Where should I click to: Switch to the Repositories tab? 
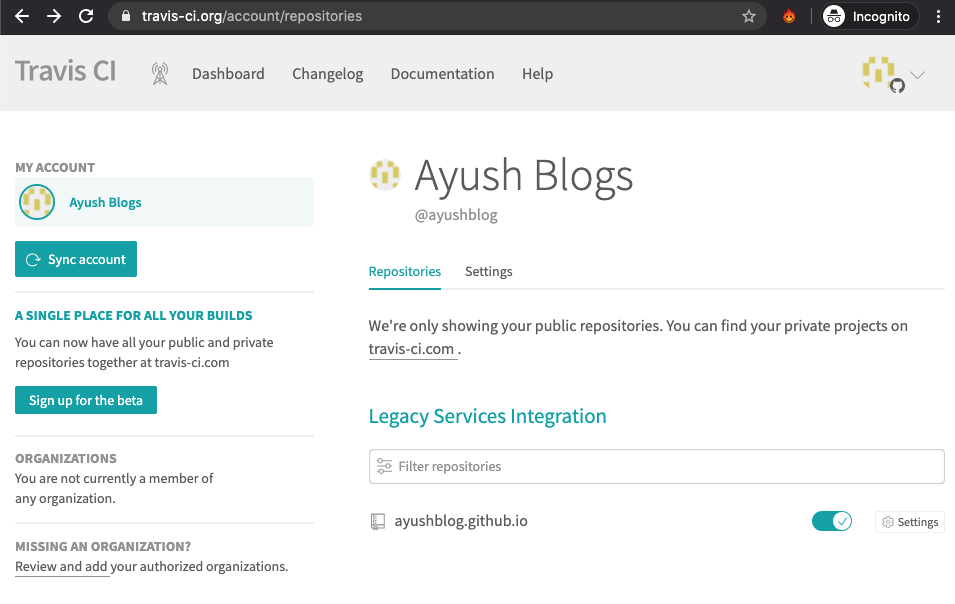[x=405, y=272]
